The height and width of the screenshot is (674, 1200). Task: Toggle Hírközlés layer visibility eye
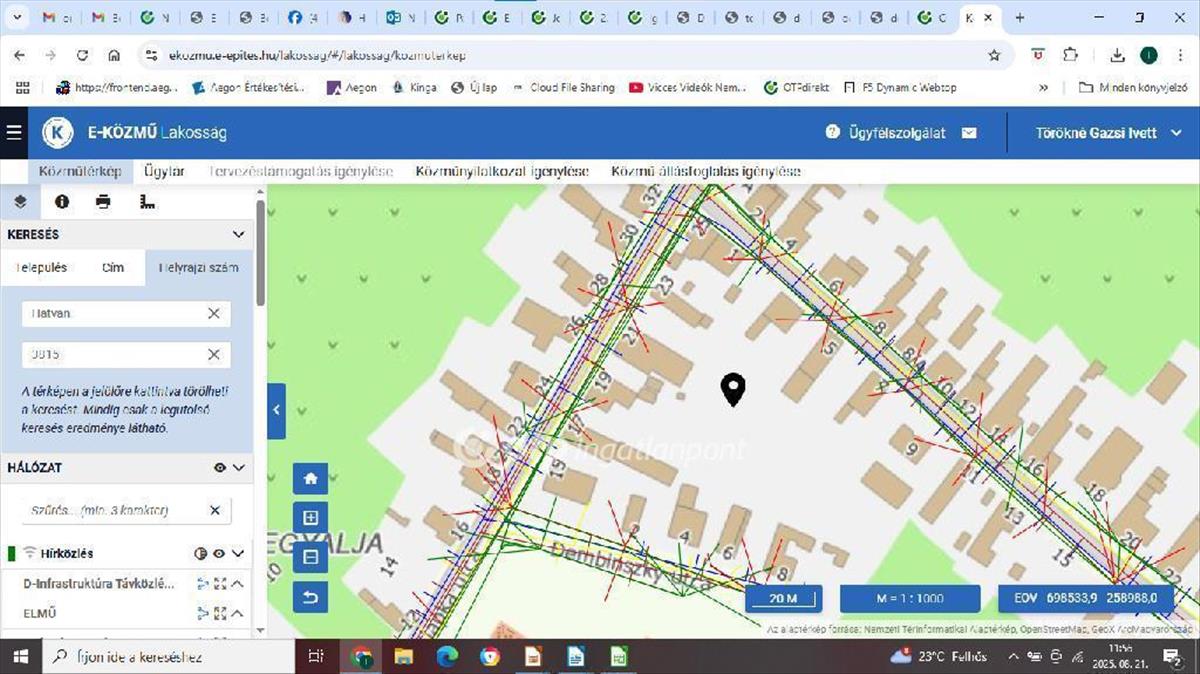point(219,553)
